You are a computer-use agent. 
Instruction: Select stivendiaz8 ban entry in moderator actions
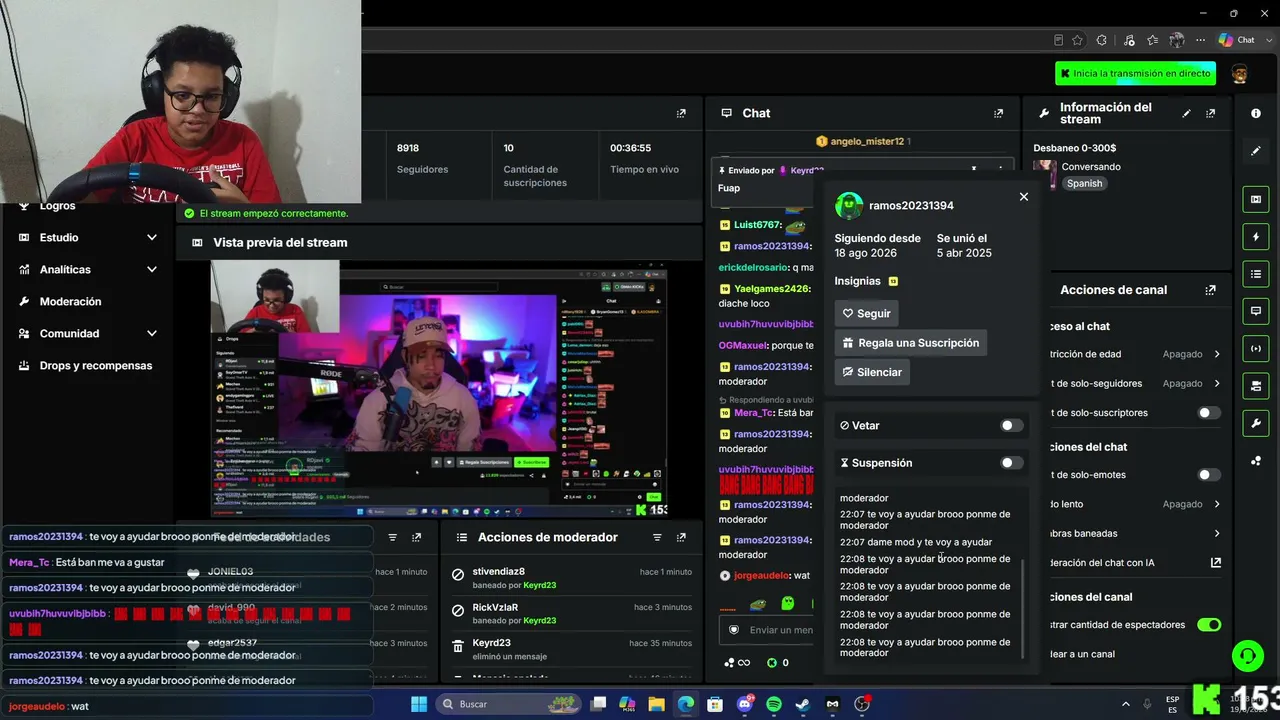pyautogui.click(x=571, y=578)
